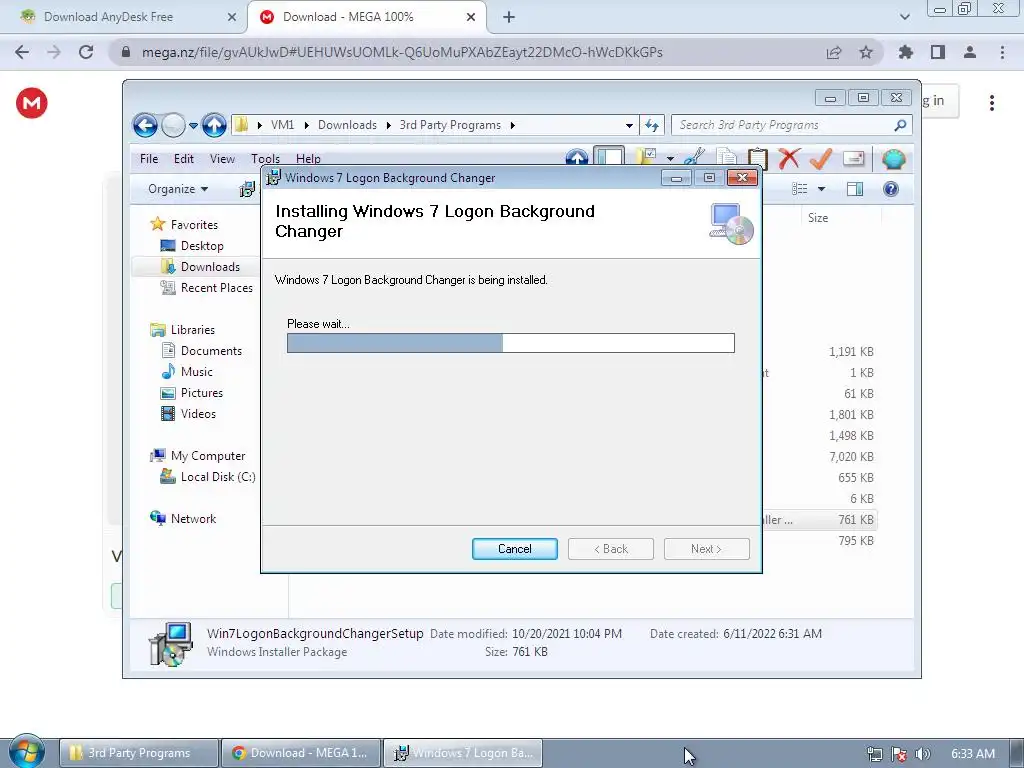Click VM1 in the address breadcrumb

tap(283, 125)
